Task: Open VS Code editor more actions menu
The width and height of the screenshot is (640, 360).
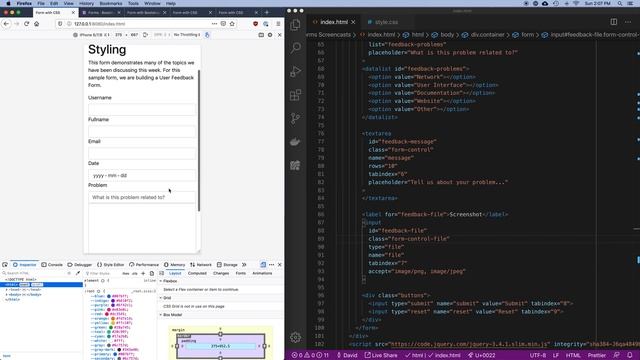Action: pos(628,22)
